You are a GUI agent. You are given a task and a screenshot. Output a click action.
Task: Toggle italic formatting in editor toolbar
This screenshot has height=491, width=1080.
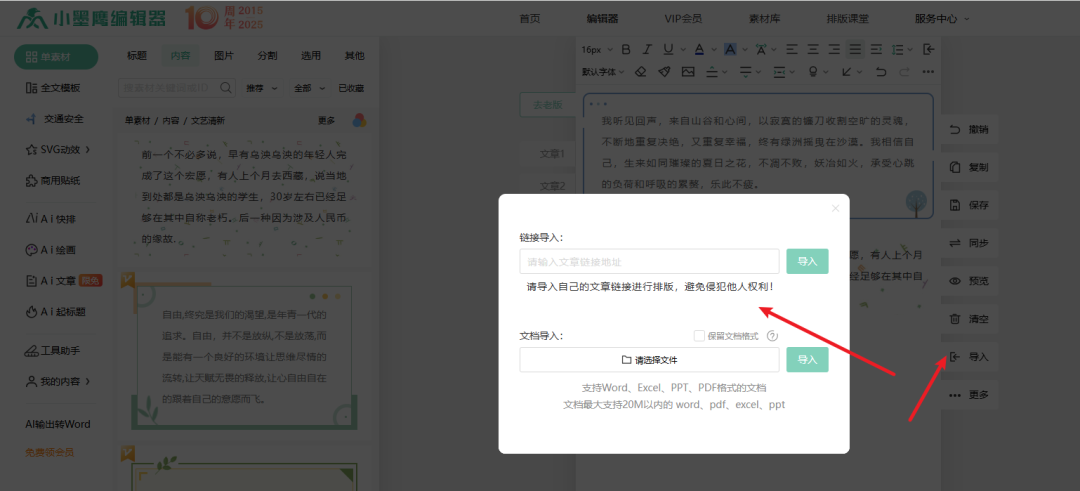(x=647, y=50)
